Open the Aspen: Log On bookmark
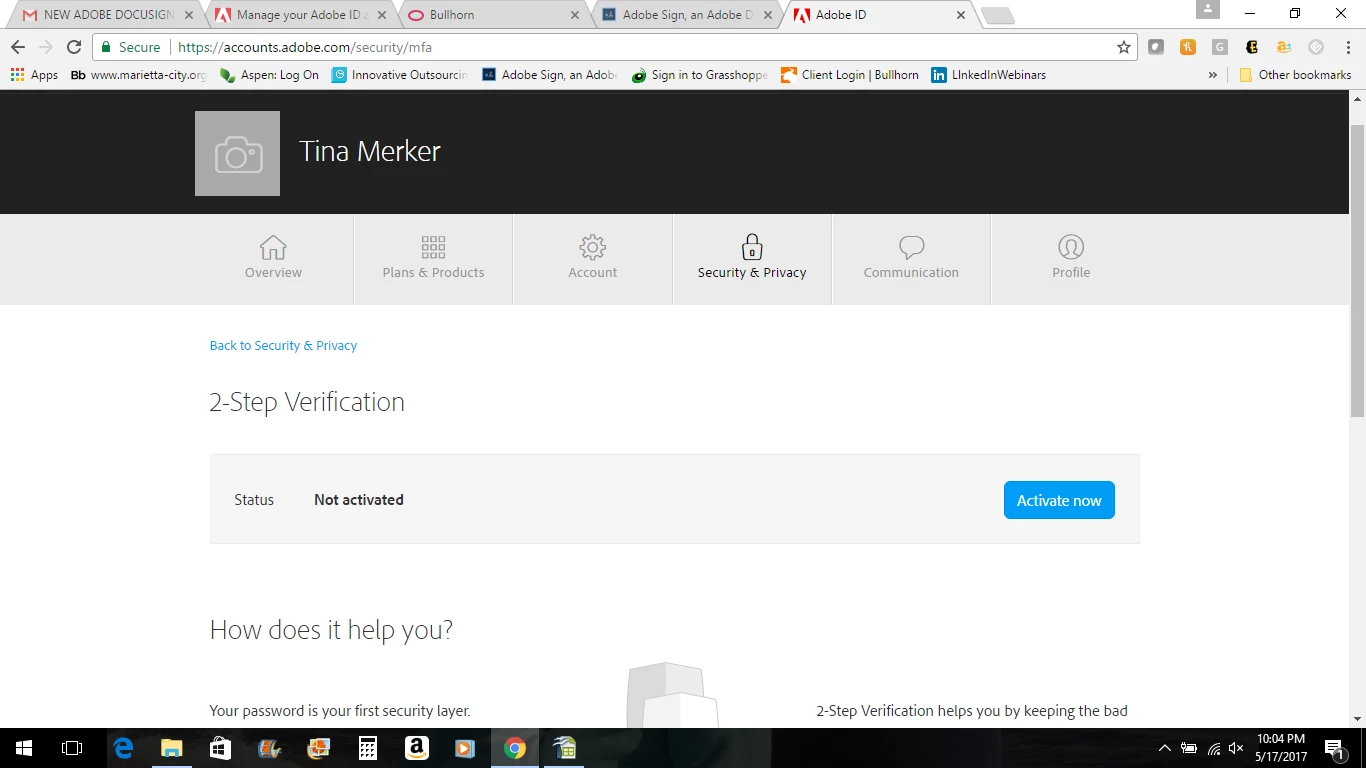The image size is (1366, 768). click(269, 75)
